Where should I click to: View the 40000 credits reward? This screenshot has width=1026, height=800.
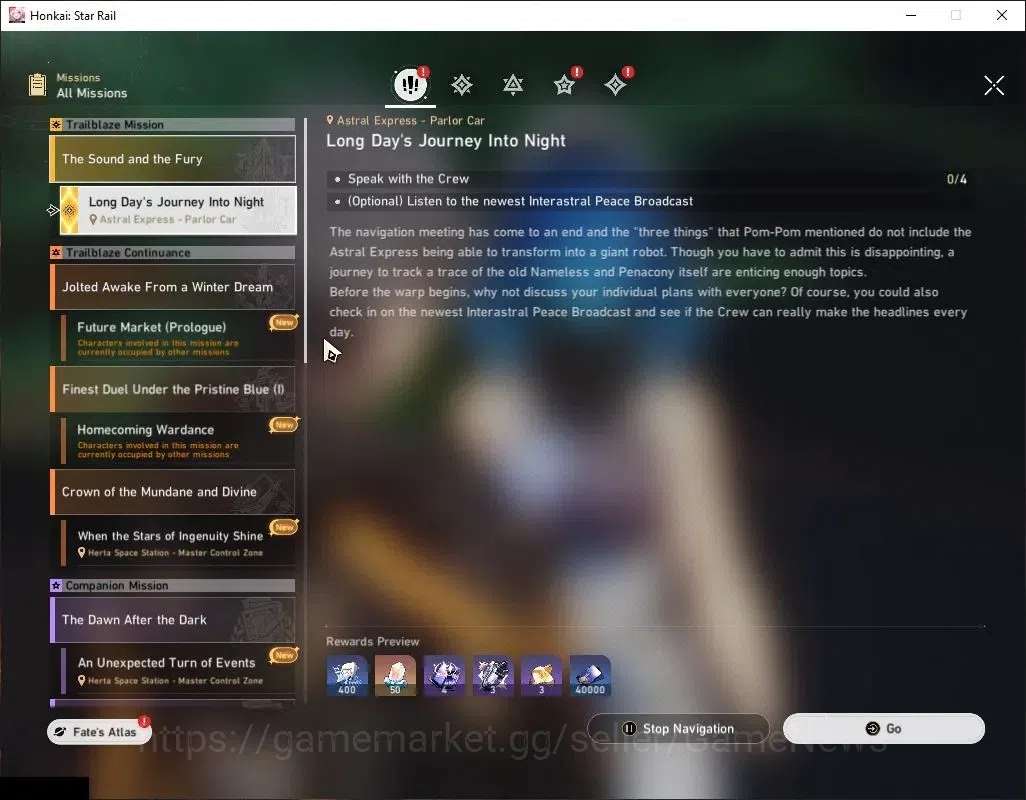(x=590, y=676)
